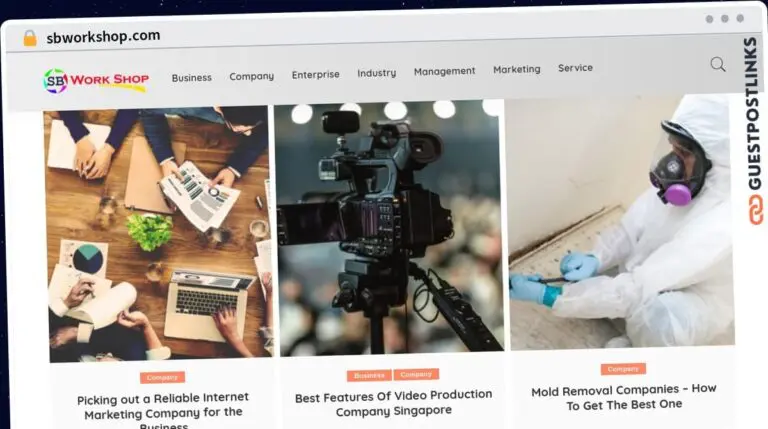Click the Business tag under the camera image
768x429 pixels.
click(x=369, y=376)
